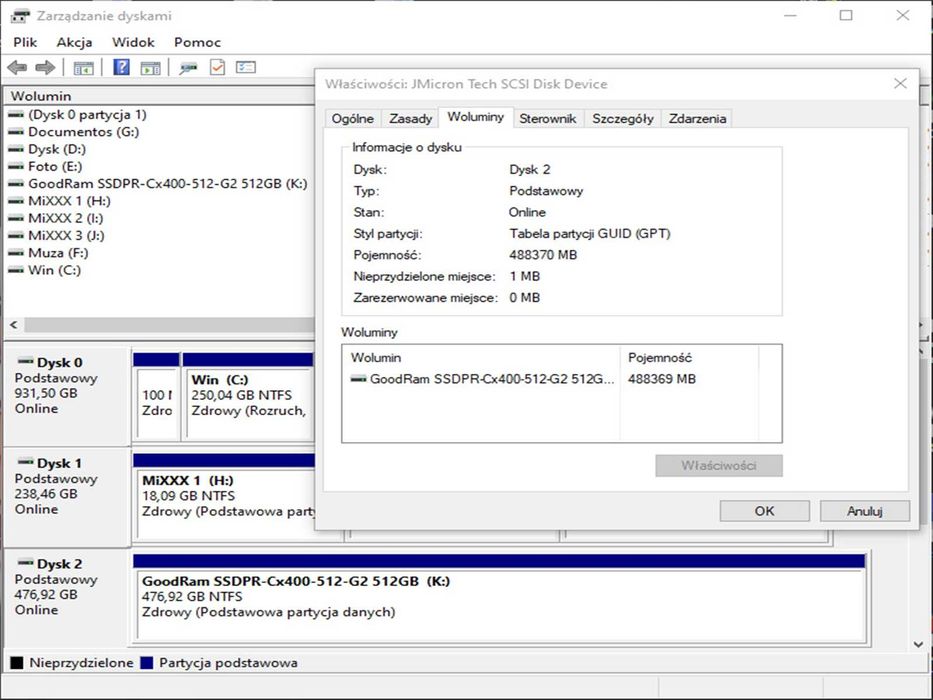Switch to the Ogólne tab

(353, 118)
